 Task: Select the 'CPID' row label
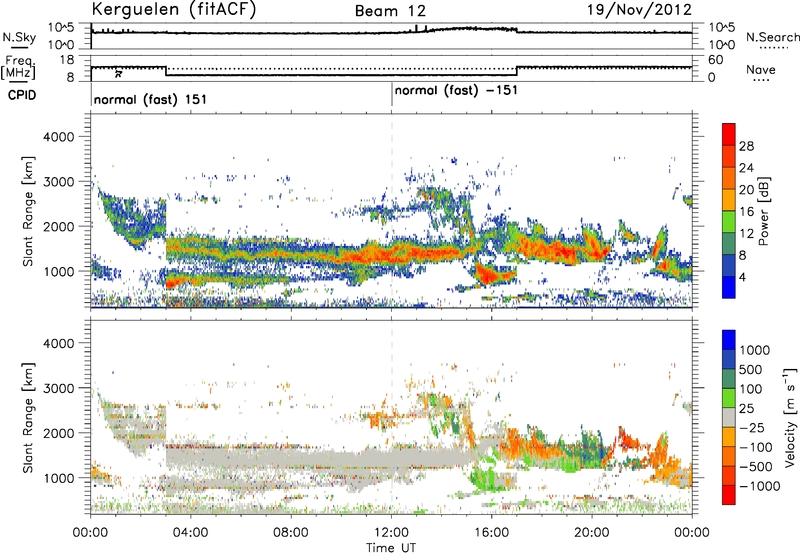(22, 95)
